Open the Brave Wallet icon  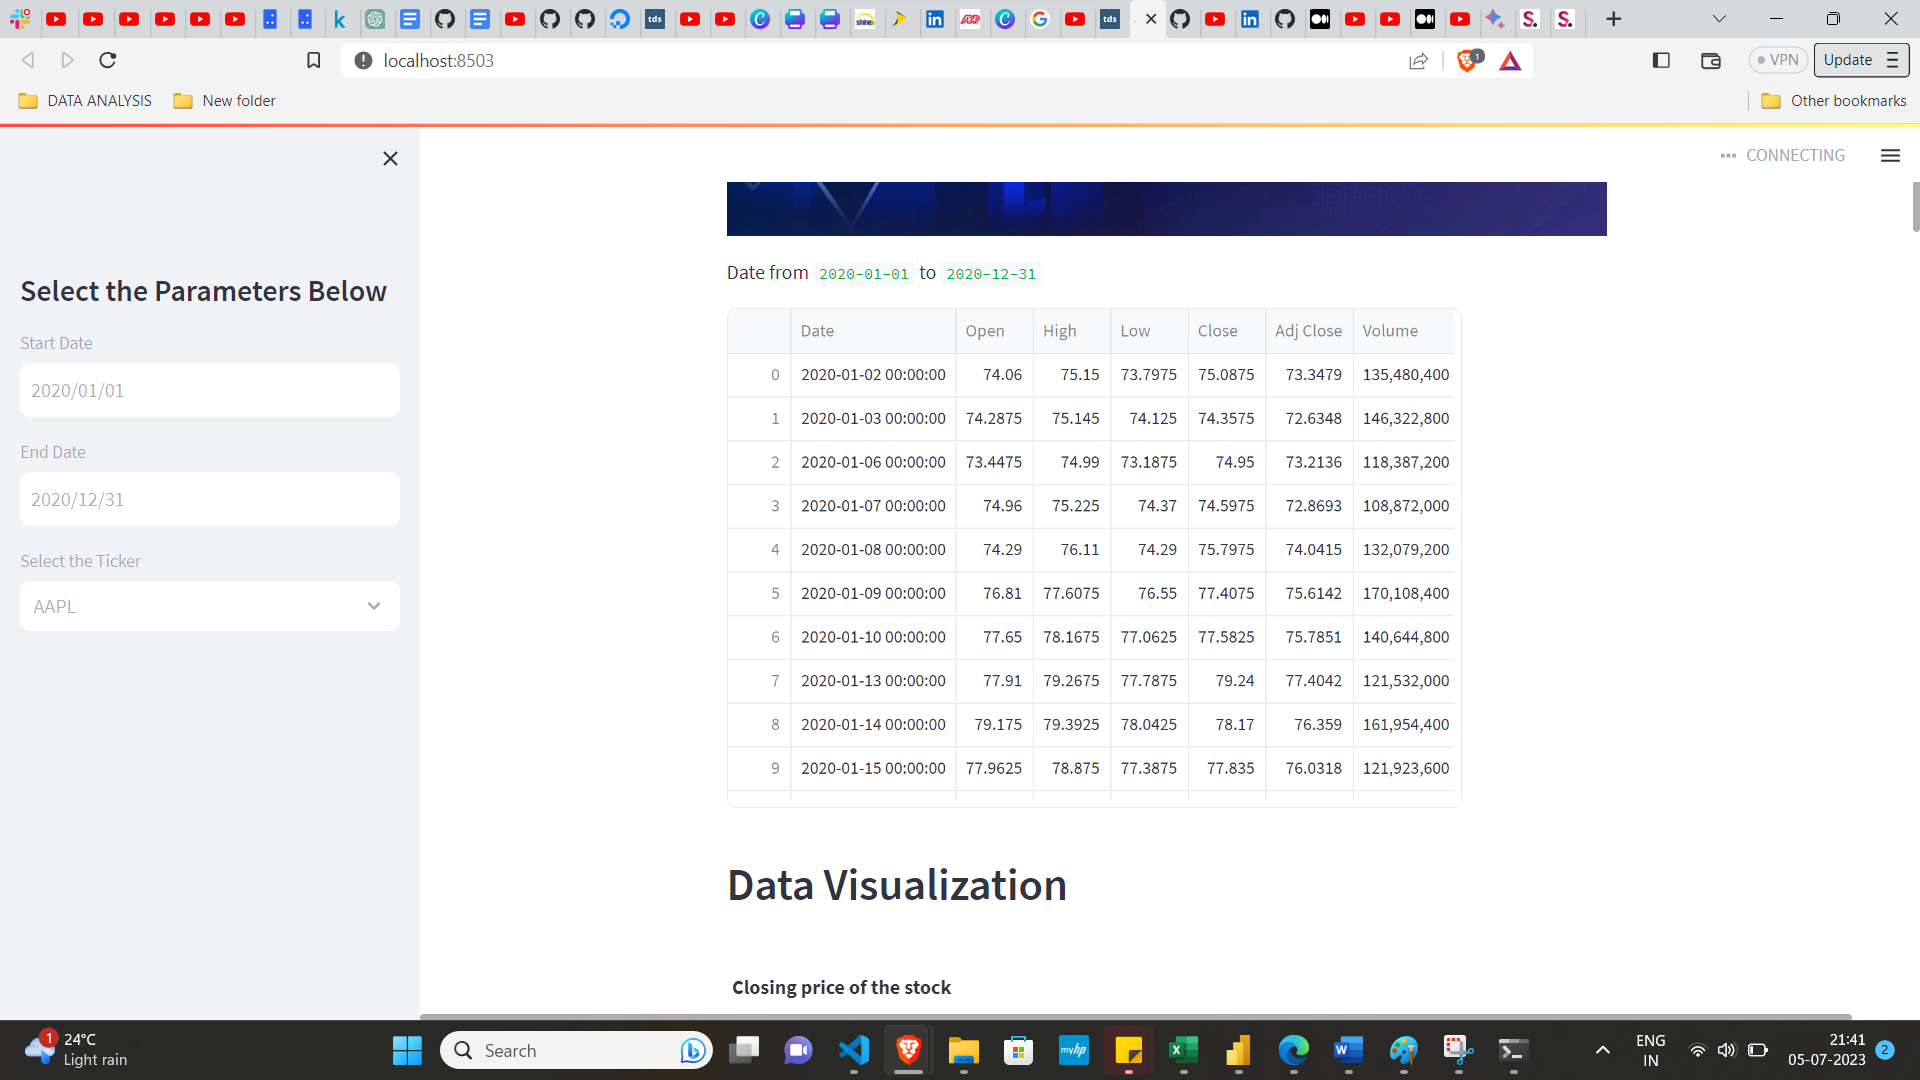[x=1710, y=60]
